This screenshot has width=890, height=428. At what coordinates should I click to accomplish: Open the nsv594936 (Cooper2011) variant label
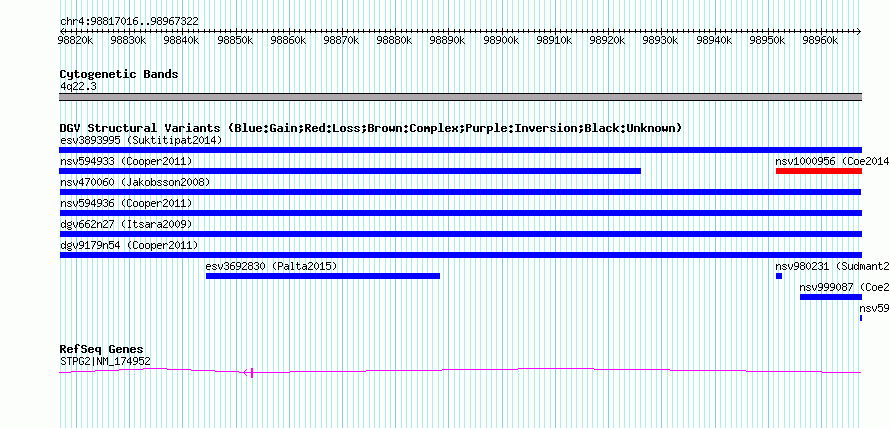(x=126, y=203)
